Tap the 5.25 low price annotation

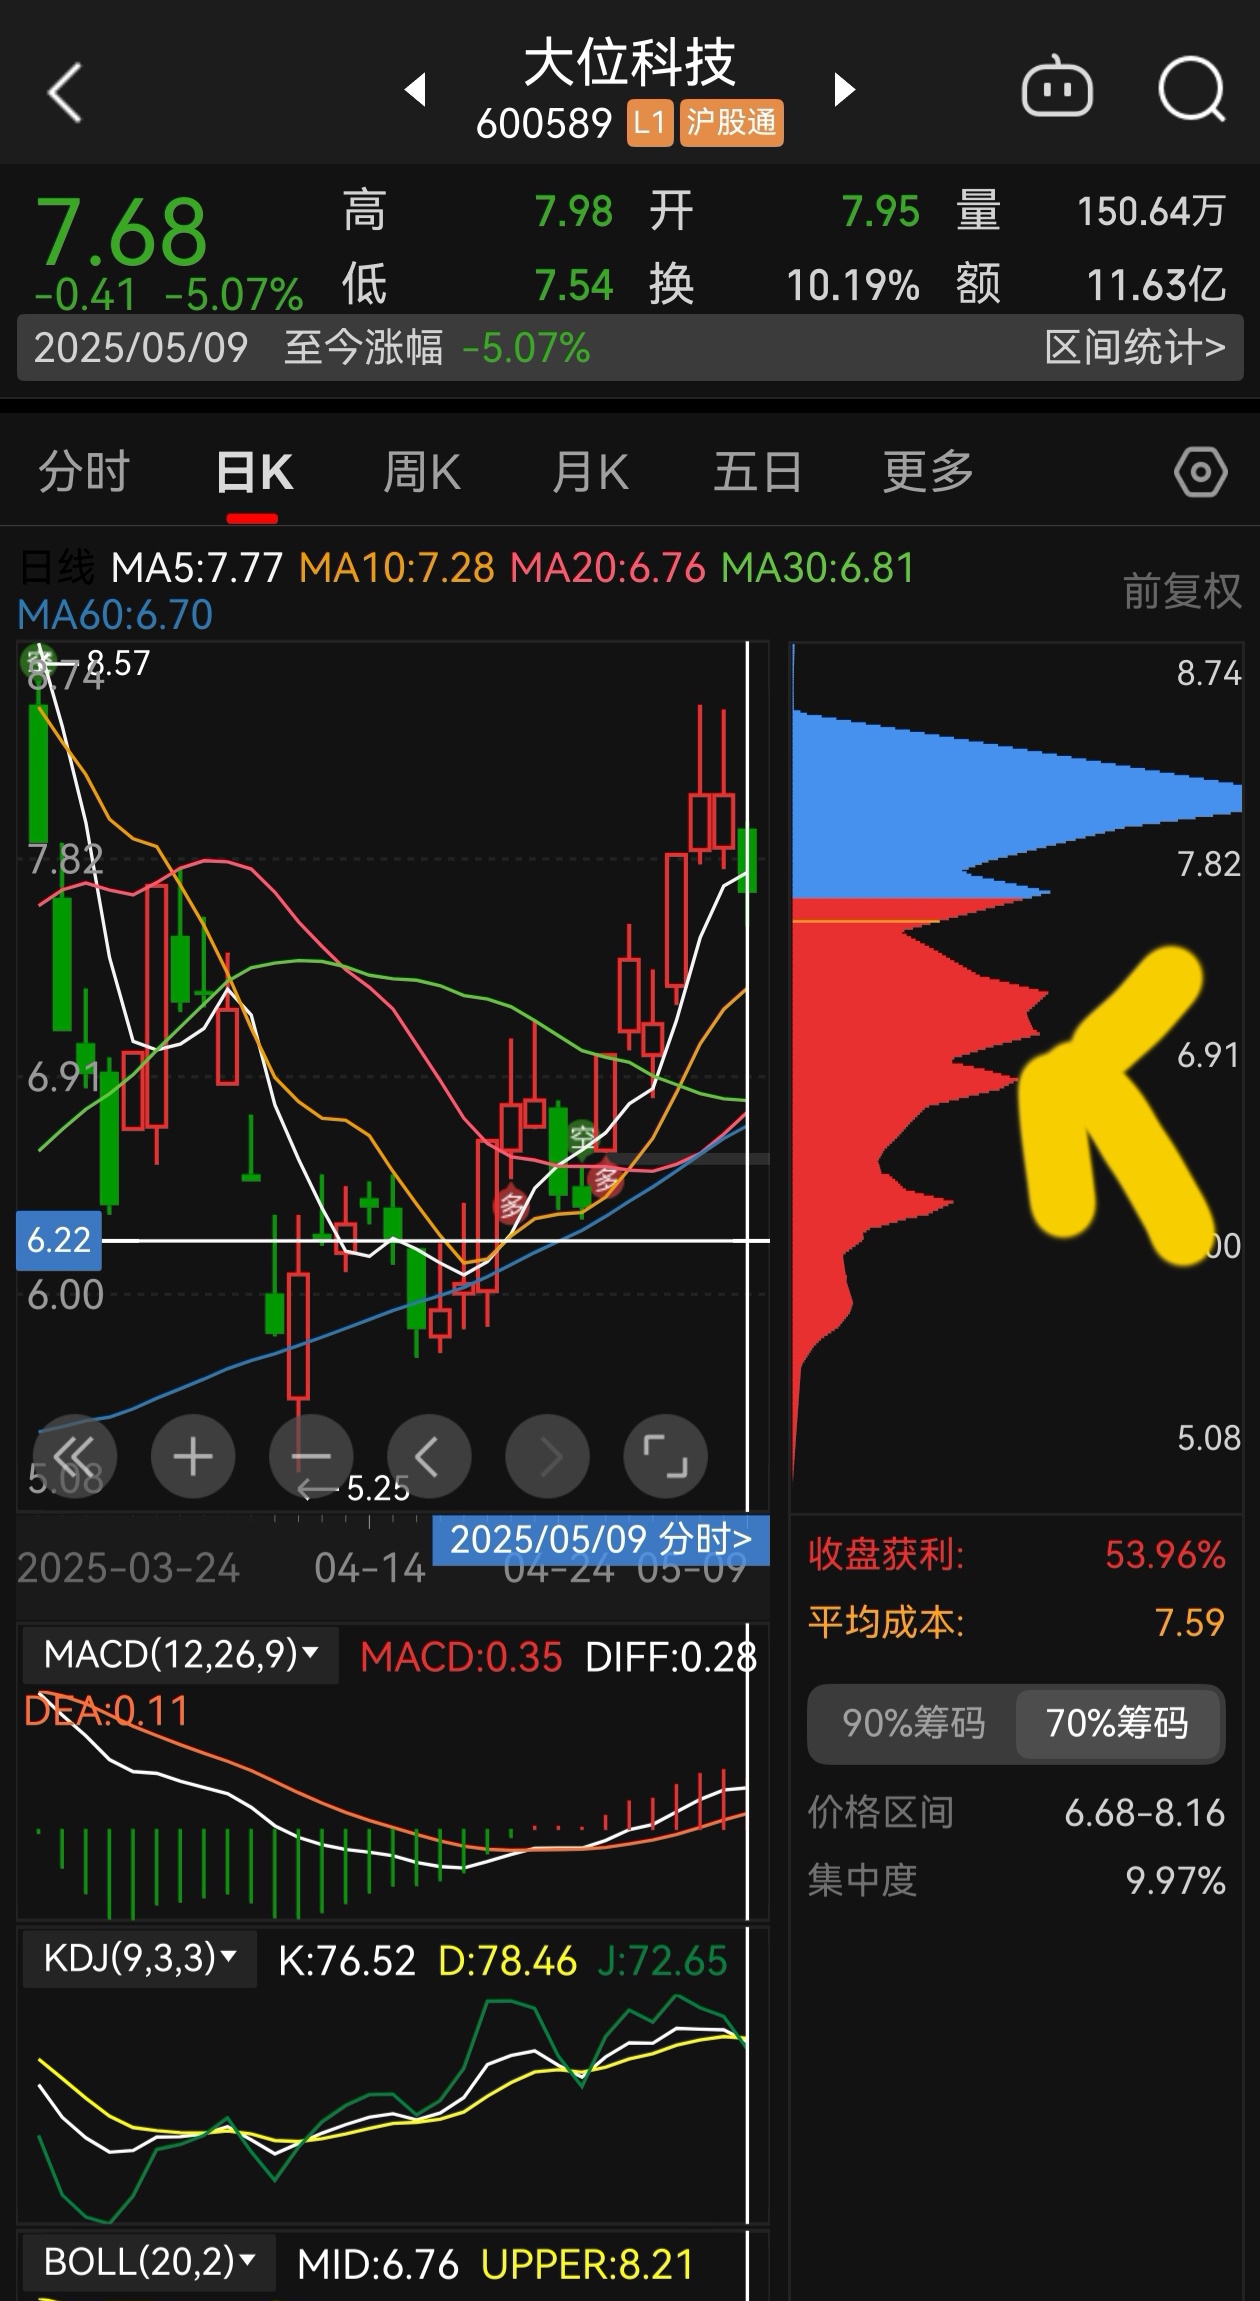coord(378,1488)
